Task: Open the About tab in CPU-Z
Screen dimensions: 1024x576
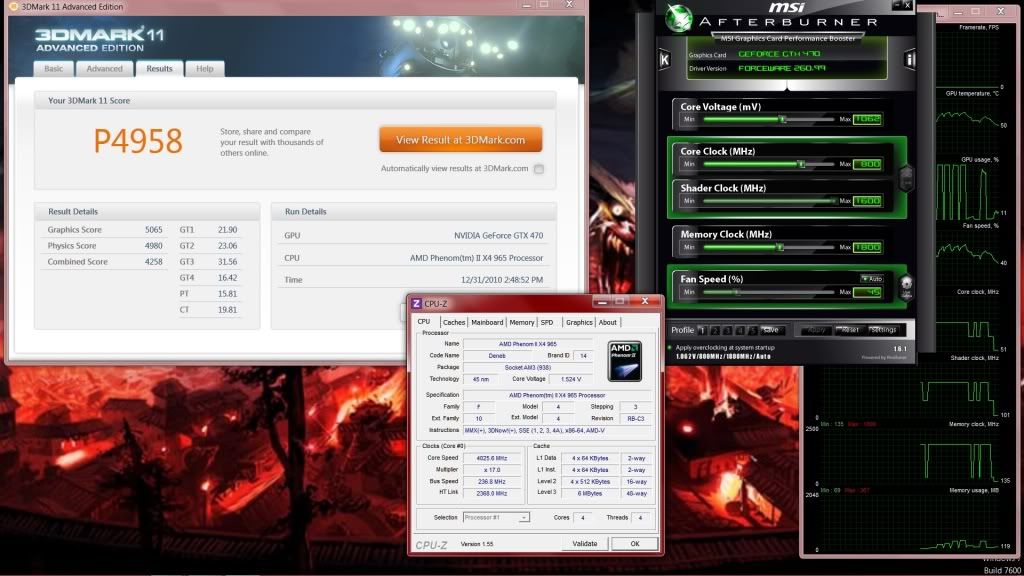Action: pos(607,322)
